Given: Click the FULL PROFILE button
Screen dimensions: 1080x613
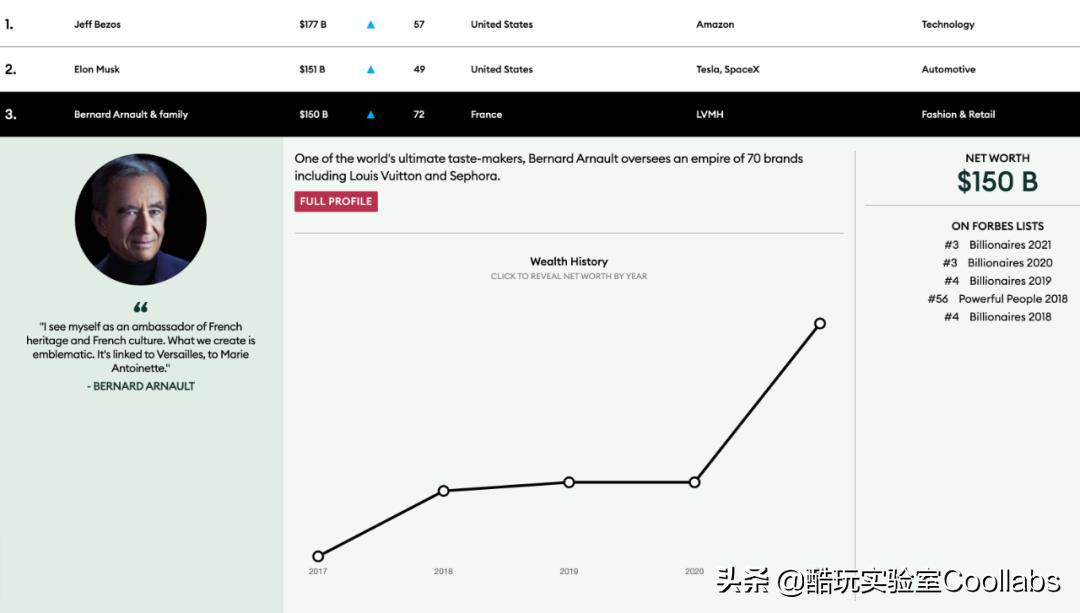Looking at the screenshot, I should click(335, 201).
